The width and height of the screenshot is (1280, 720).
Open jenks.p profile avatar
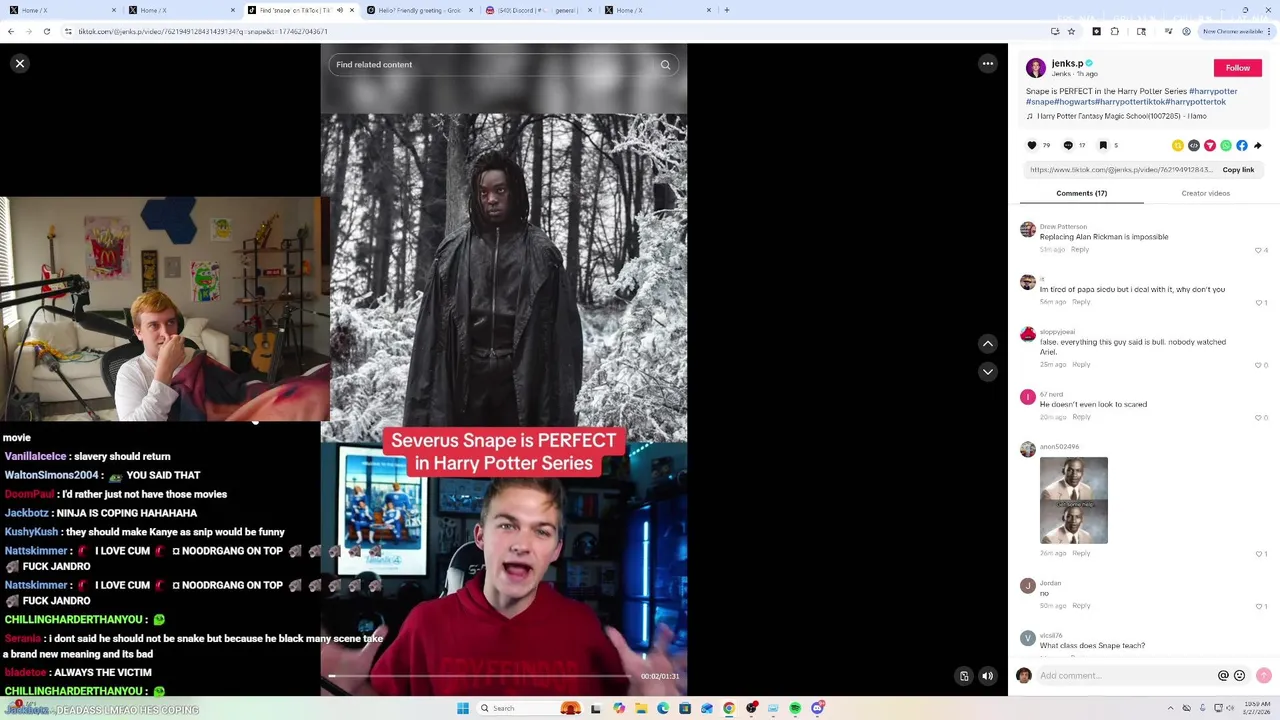(x=1036, y=68)
